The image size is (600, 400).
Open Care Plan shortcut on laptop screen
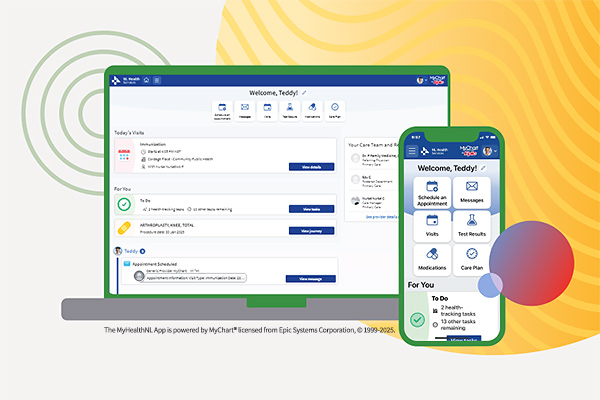pos(335,108)
